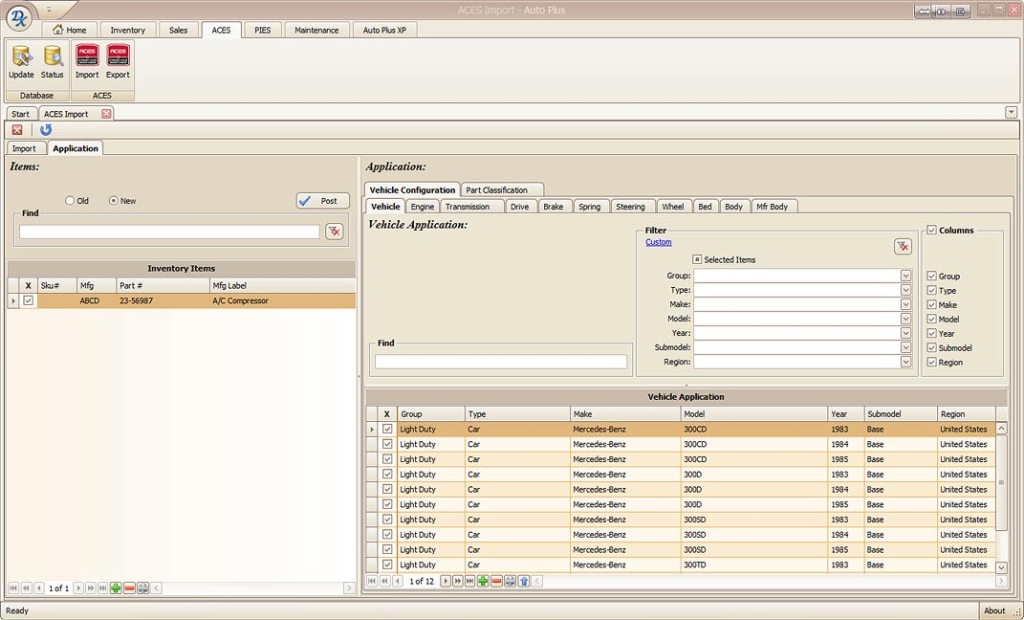The height and width of the screenshot is (620, 1024).
Task: Switch to the Inventory ribbon tab
Action: pos(128,30)
